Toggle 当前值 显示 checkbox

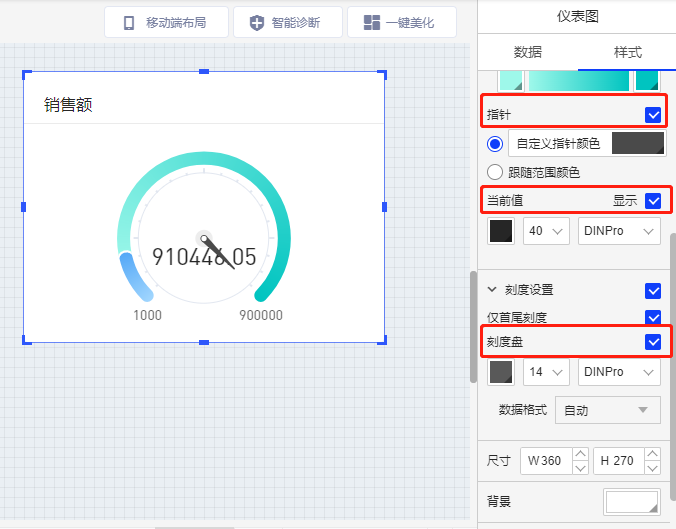[653, 200]
